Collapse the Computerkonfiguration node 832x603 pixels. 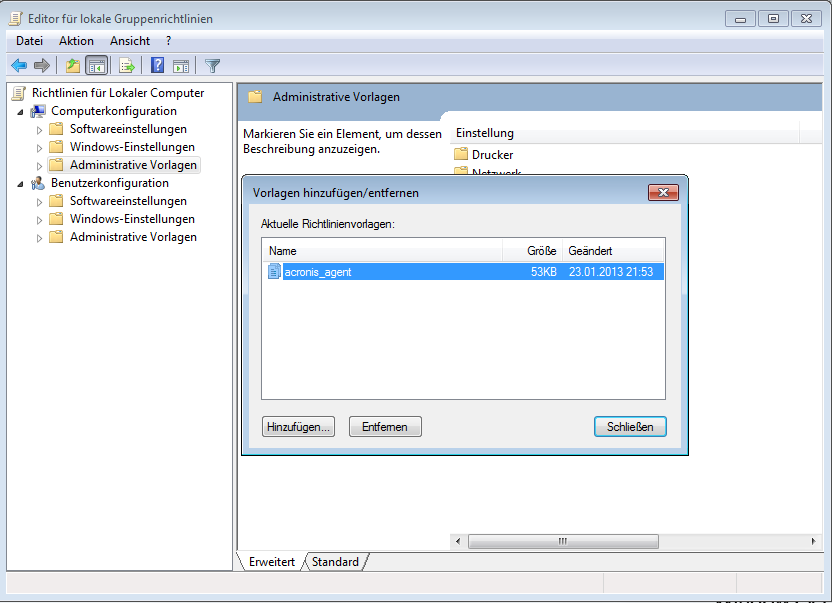click(20, 112)
